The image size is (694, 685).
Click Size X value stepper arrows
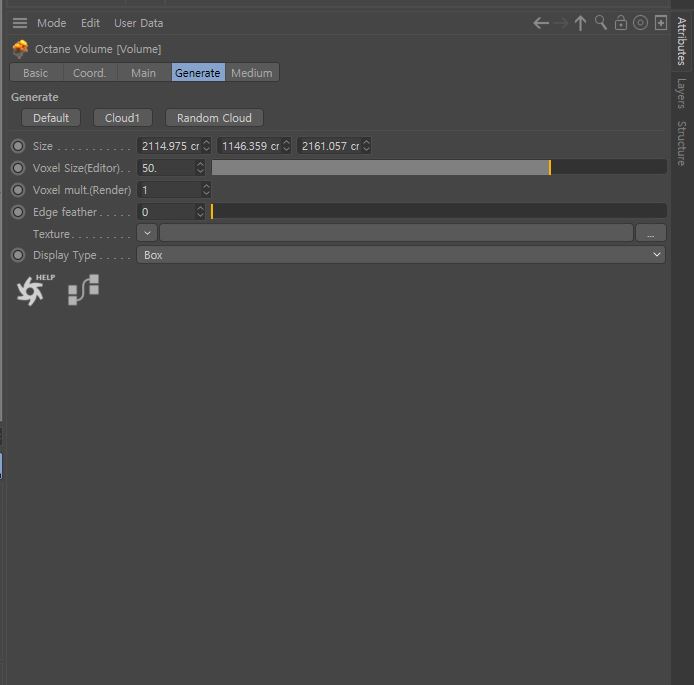pos(206,146)
